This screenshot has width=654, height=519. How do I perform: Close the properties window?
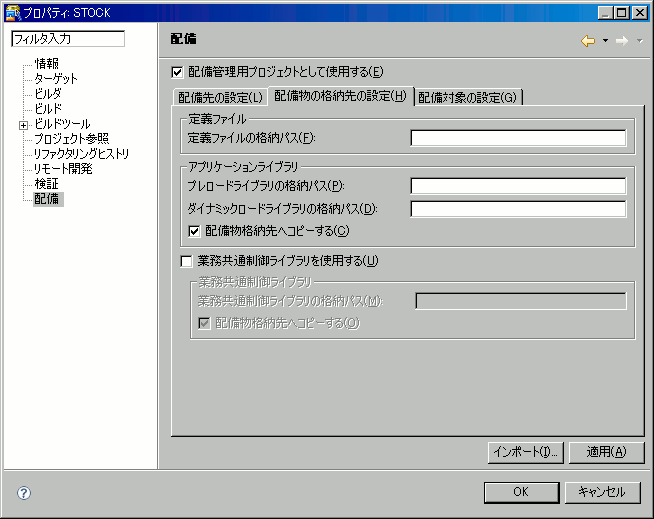click(639, 13)
